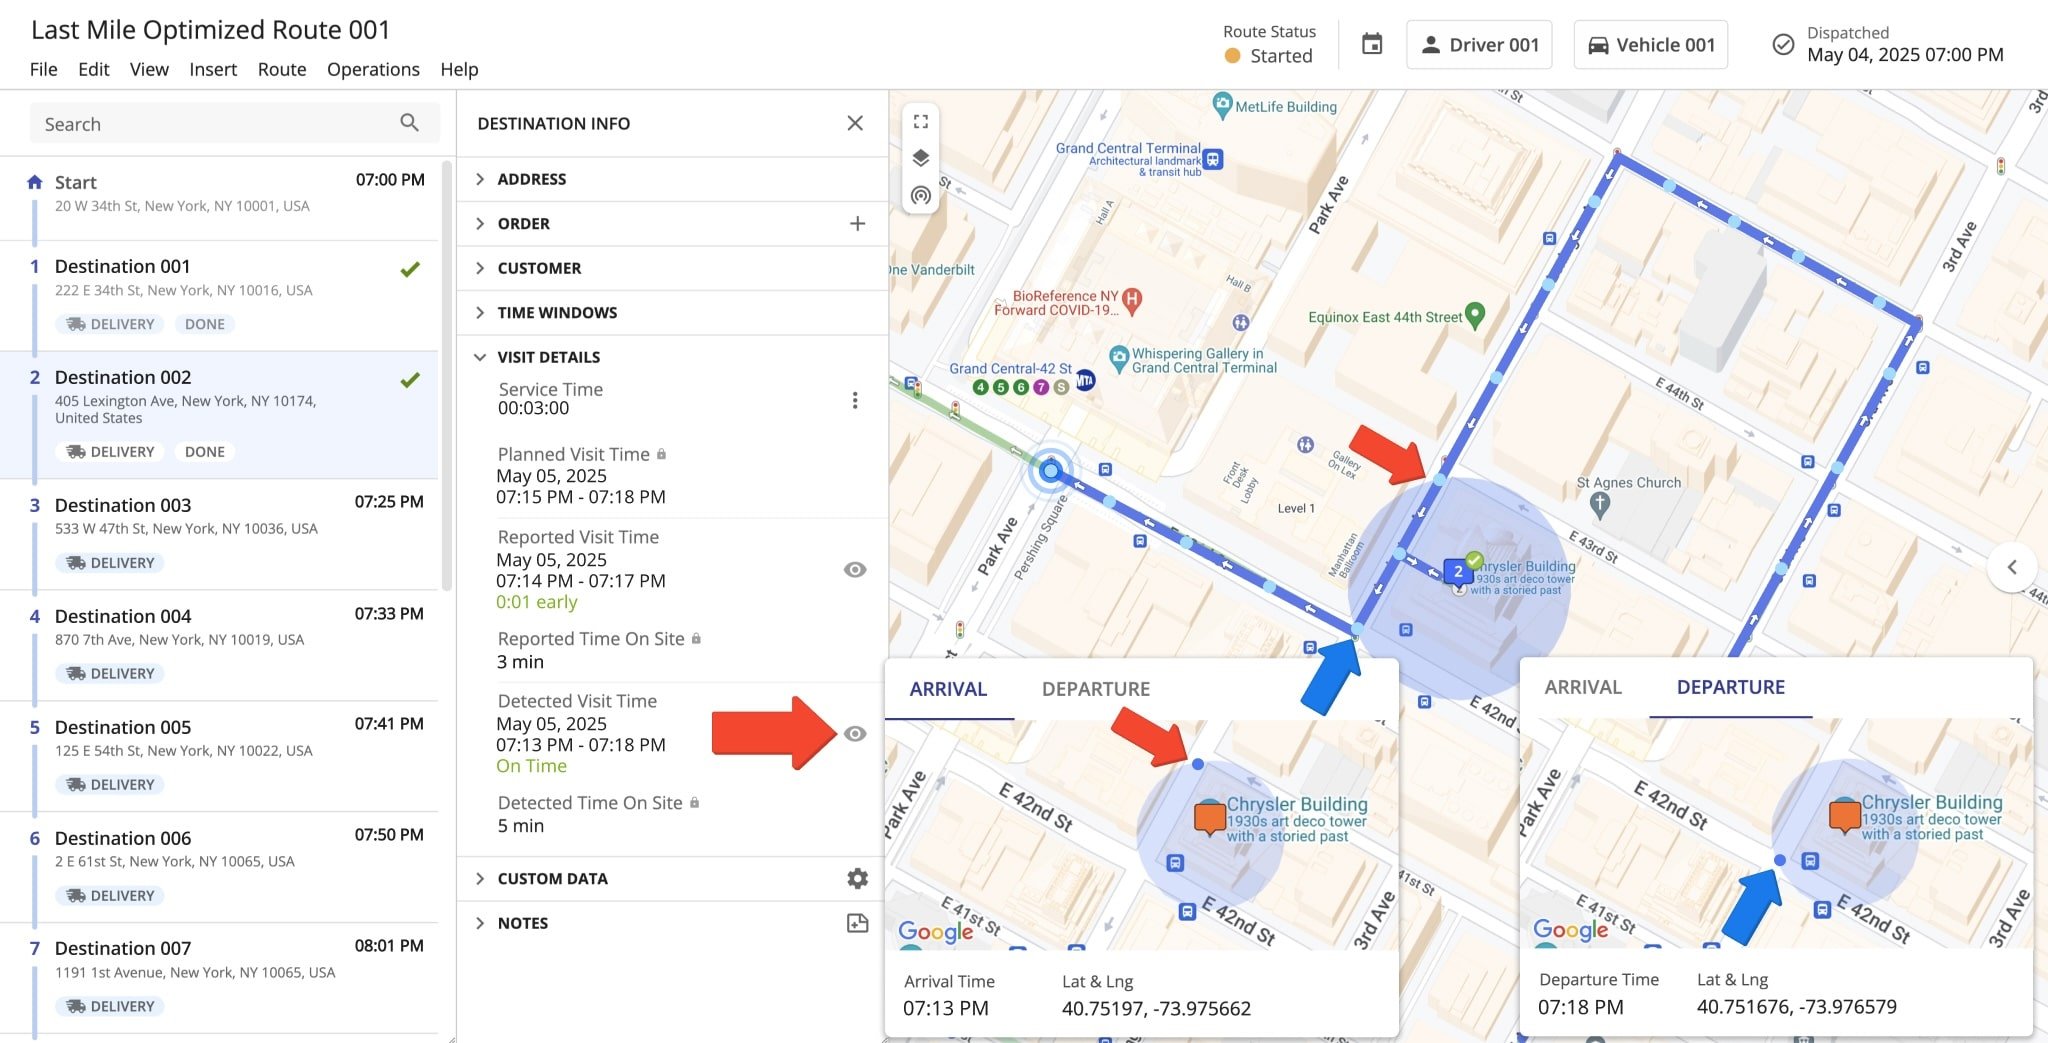Click Whispering Gallery map pin

(1119, 358)
